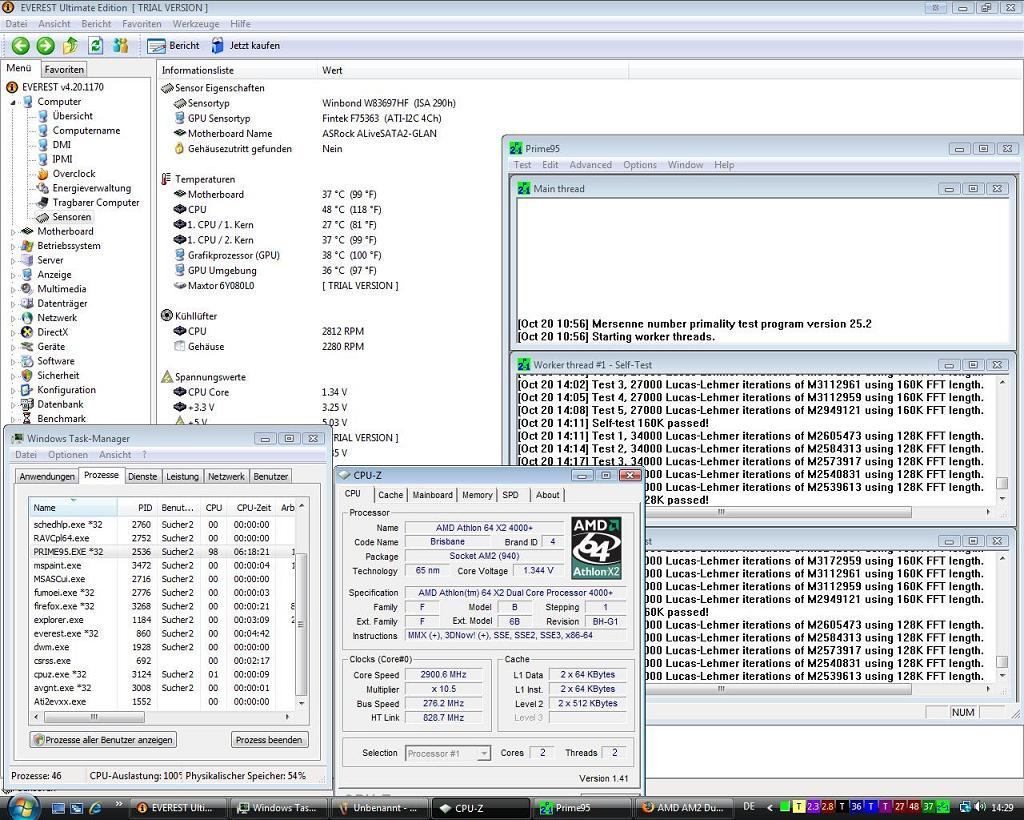Click the AMD Athlon X2 logo in CPU-Z
This screenshot has height=820, width=1024.
(x=596, y=548)
